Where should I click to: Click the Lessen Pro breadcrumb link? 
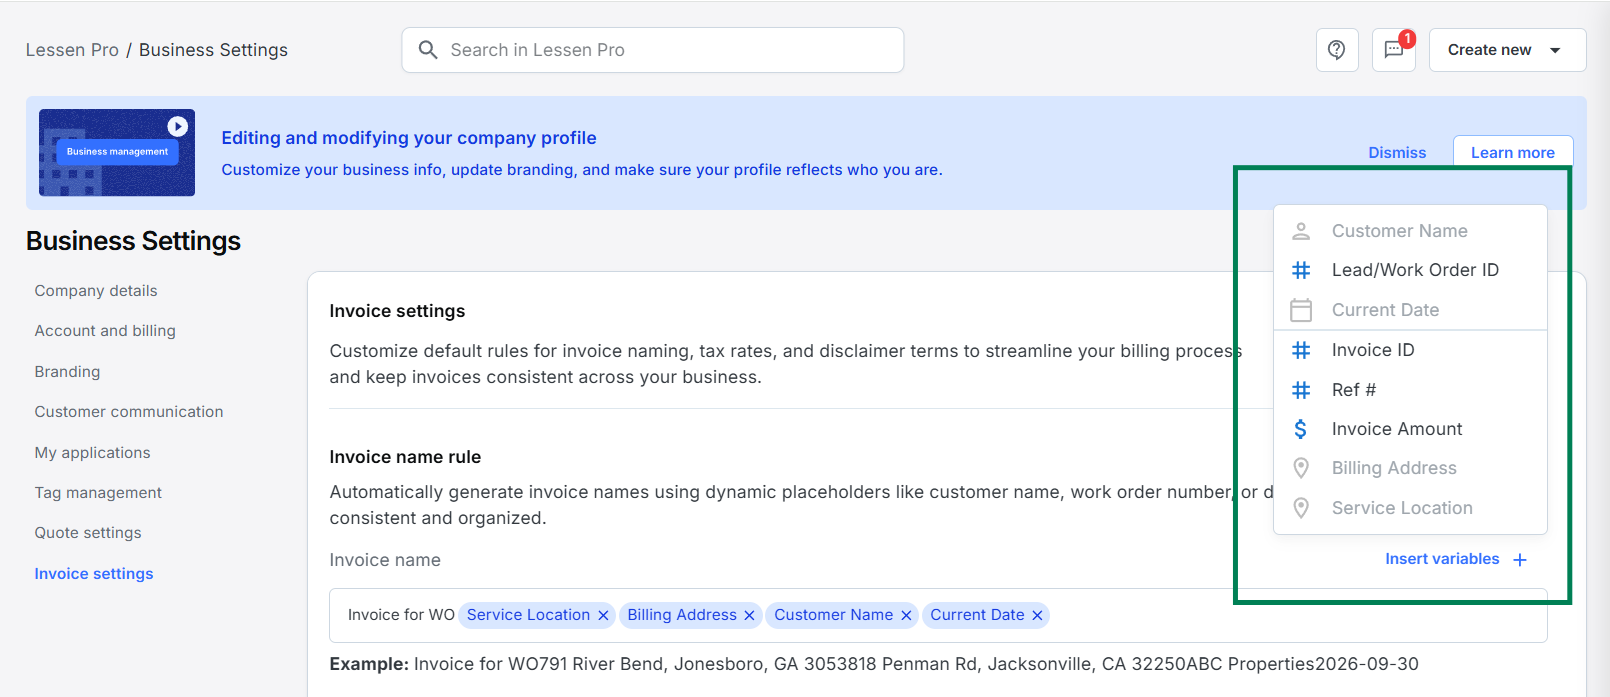tap(72, 50)
